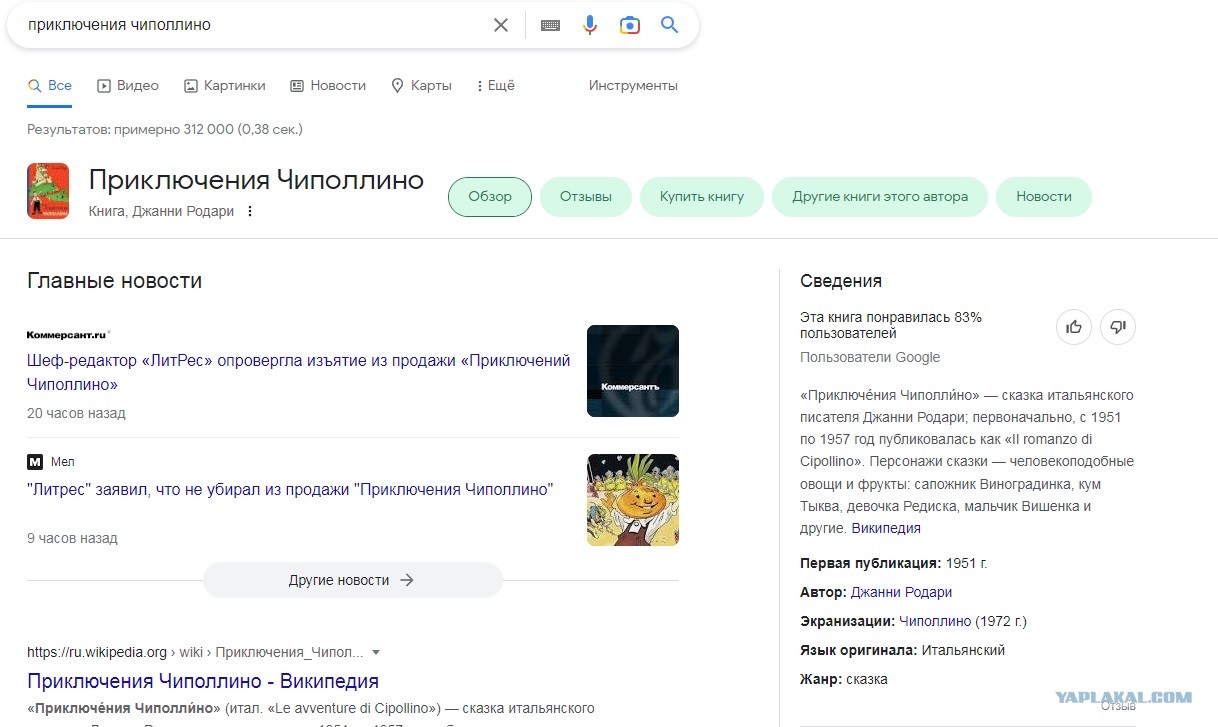Image resolution: width=1218 pixels, height=727 pixels.
Task: Clear the search query with X icon
Action: [x=501, y=25]
